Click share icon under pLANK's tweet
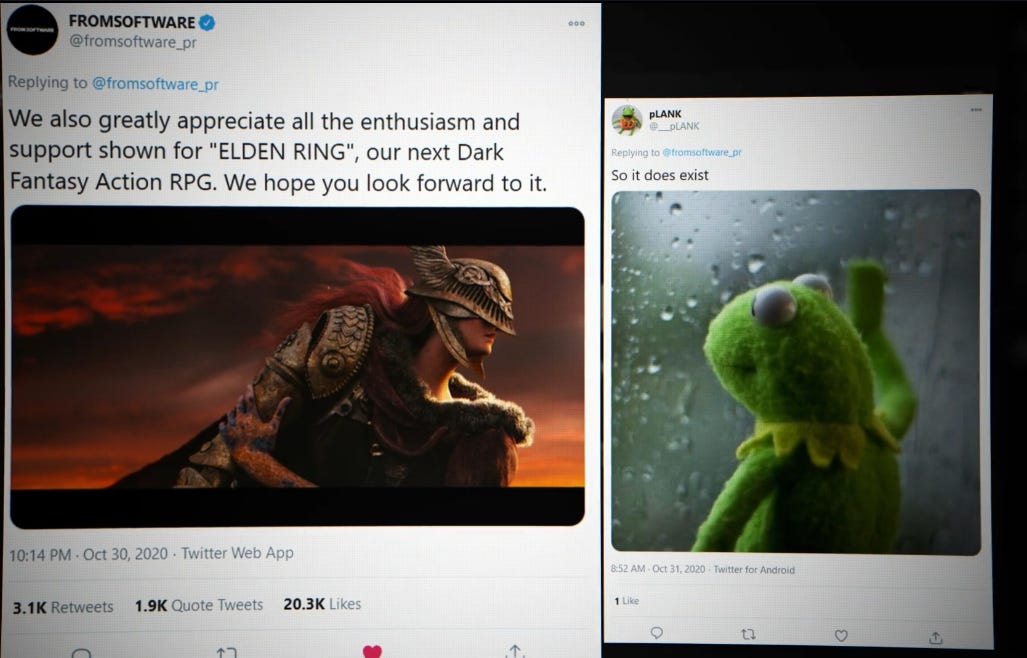This screenshot has width=1027, height=658. tap(935, 636)
